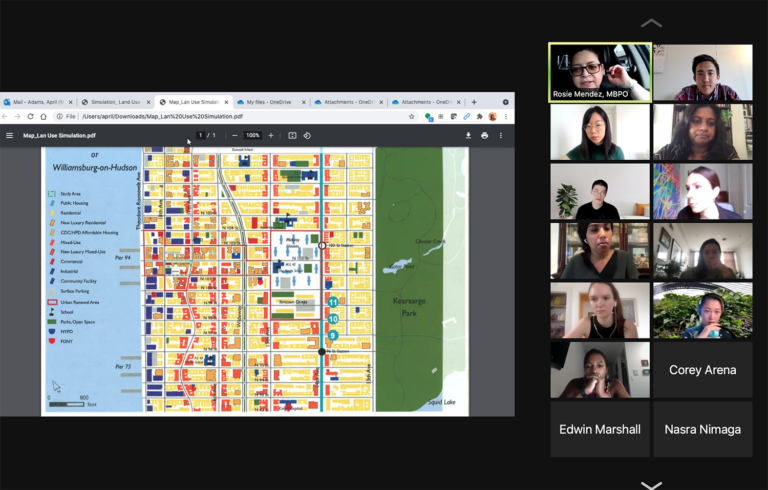Switch to the Mail - Adams, April tab
This screenshot has width=768, height=490.
point(36,102)
